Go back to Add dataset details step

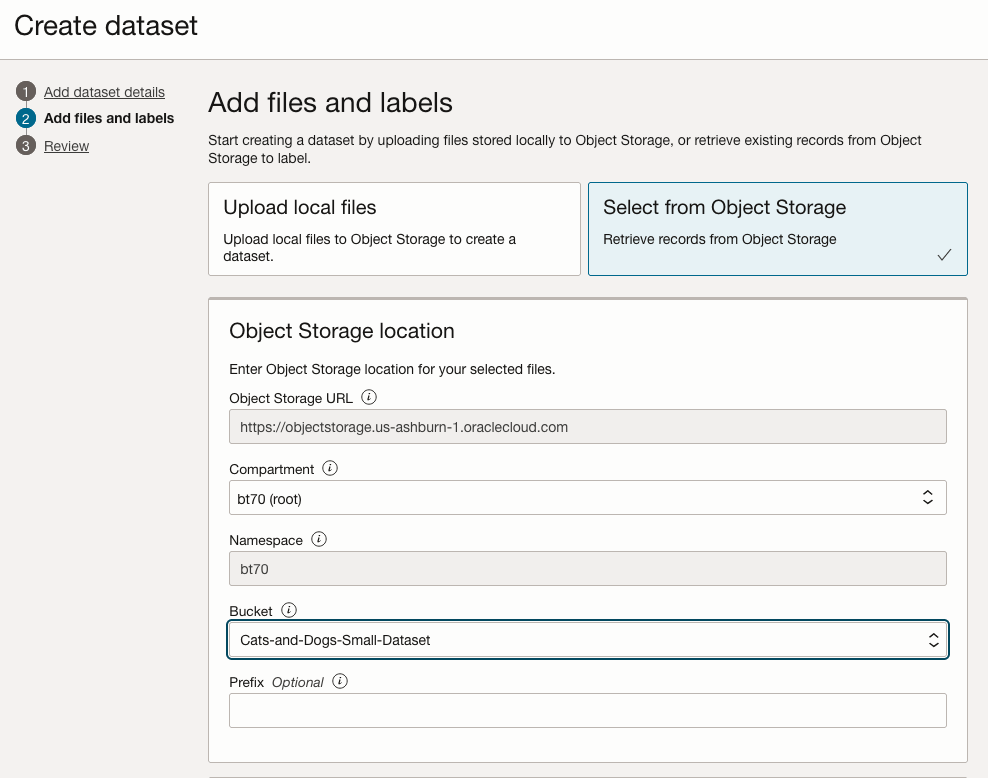[x=104, y=92]
